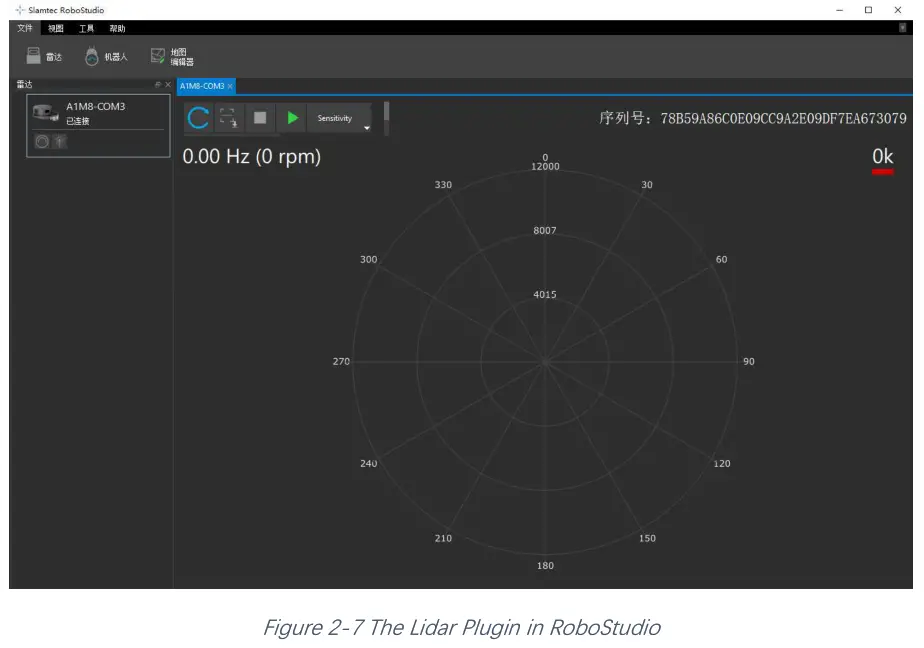The width and height of the screenshot is (924, 648).
Task: Close the A1M8-COM3 tab
Action: tap(229, 86)
